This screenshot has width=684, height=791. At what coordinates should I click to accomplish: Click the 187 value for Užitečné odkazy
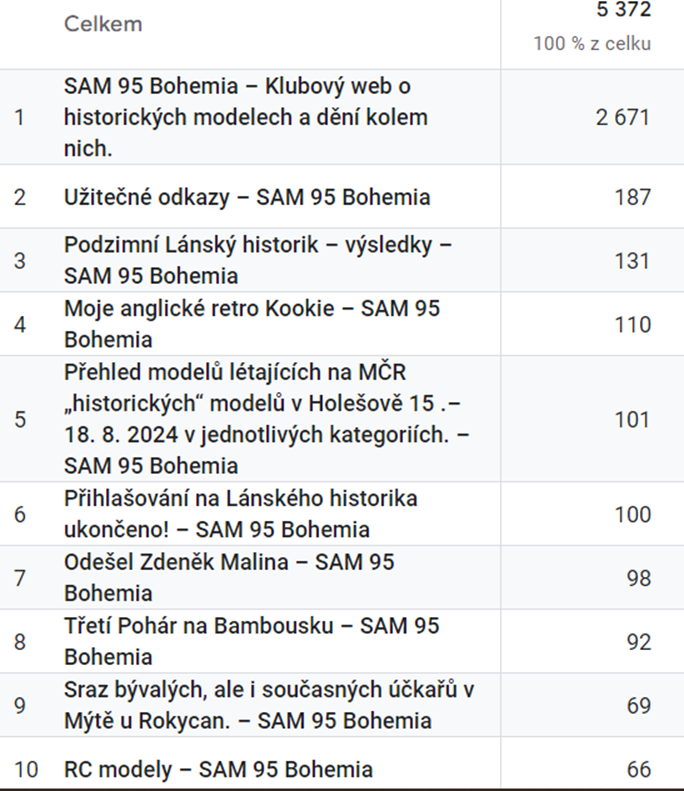point(633,197)
